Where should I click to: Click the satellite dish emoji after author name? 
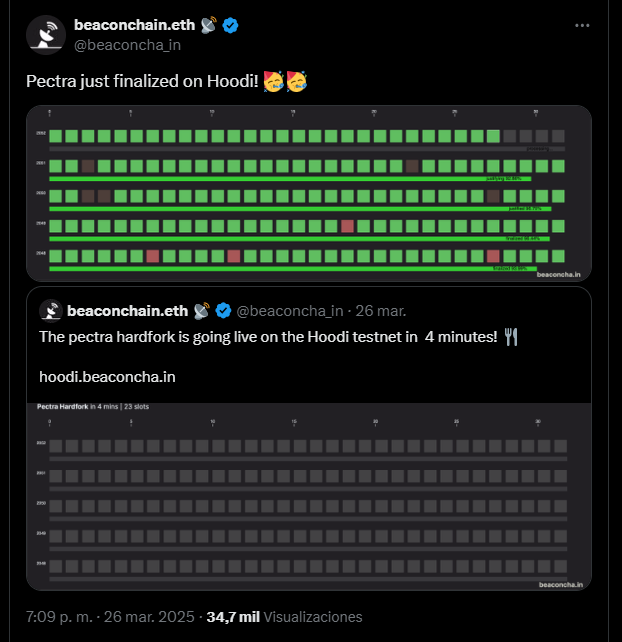(208, 25)
